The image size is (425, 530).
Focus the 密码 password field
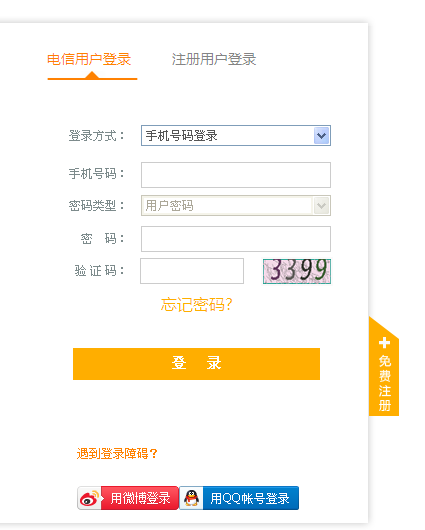(x=236, y=239)
